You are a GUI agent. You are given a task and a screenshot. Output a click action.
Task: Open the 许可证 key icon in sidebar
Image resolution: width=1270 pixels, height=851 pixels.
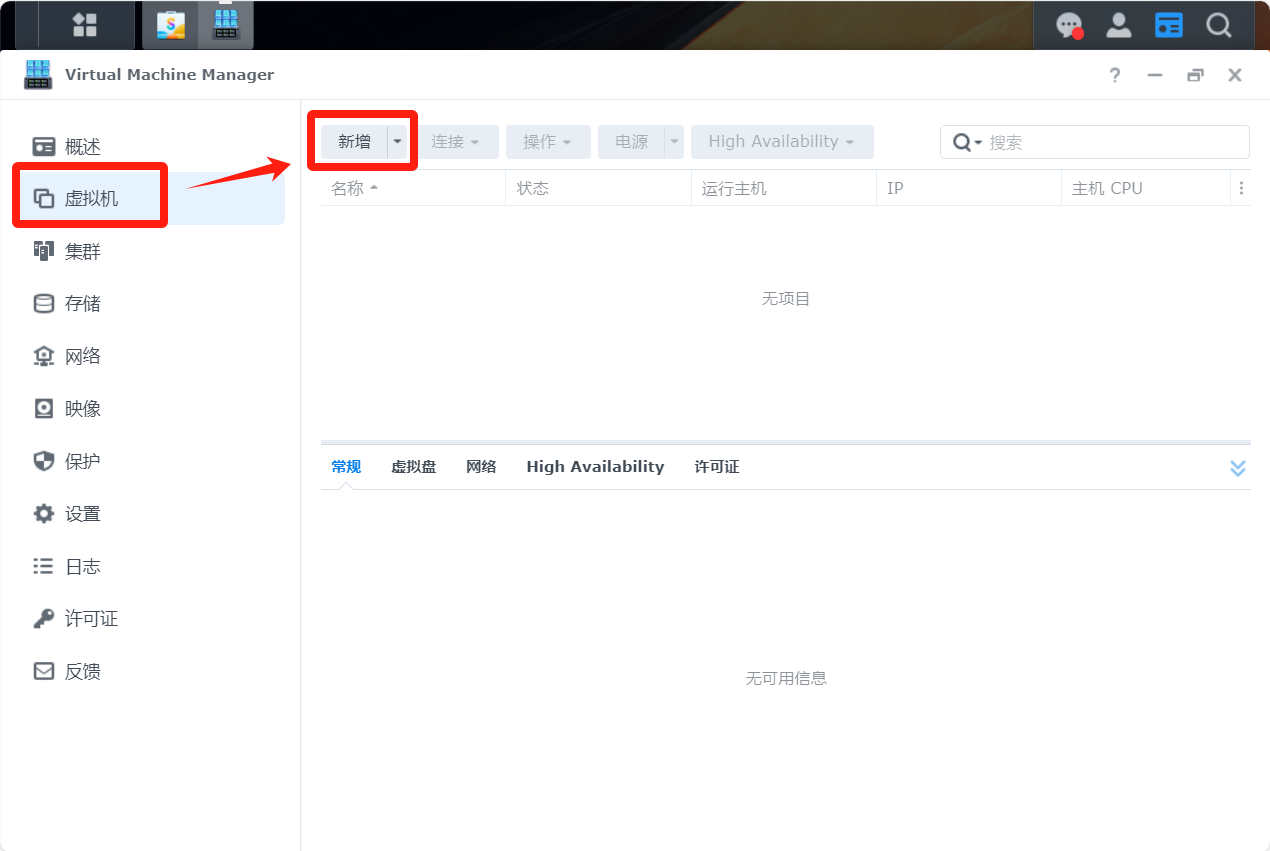pos(44,619)
